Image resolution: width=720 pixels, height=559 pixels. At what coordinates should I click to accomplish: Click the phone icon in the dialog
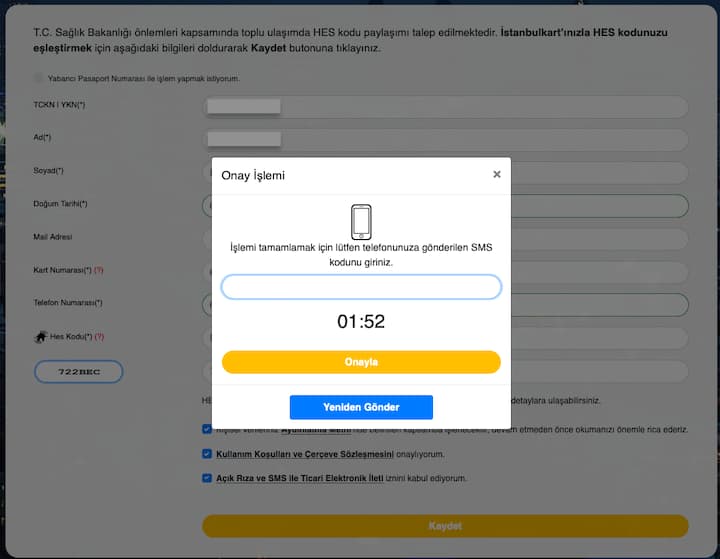[x=361, y=222]
